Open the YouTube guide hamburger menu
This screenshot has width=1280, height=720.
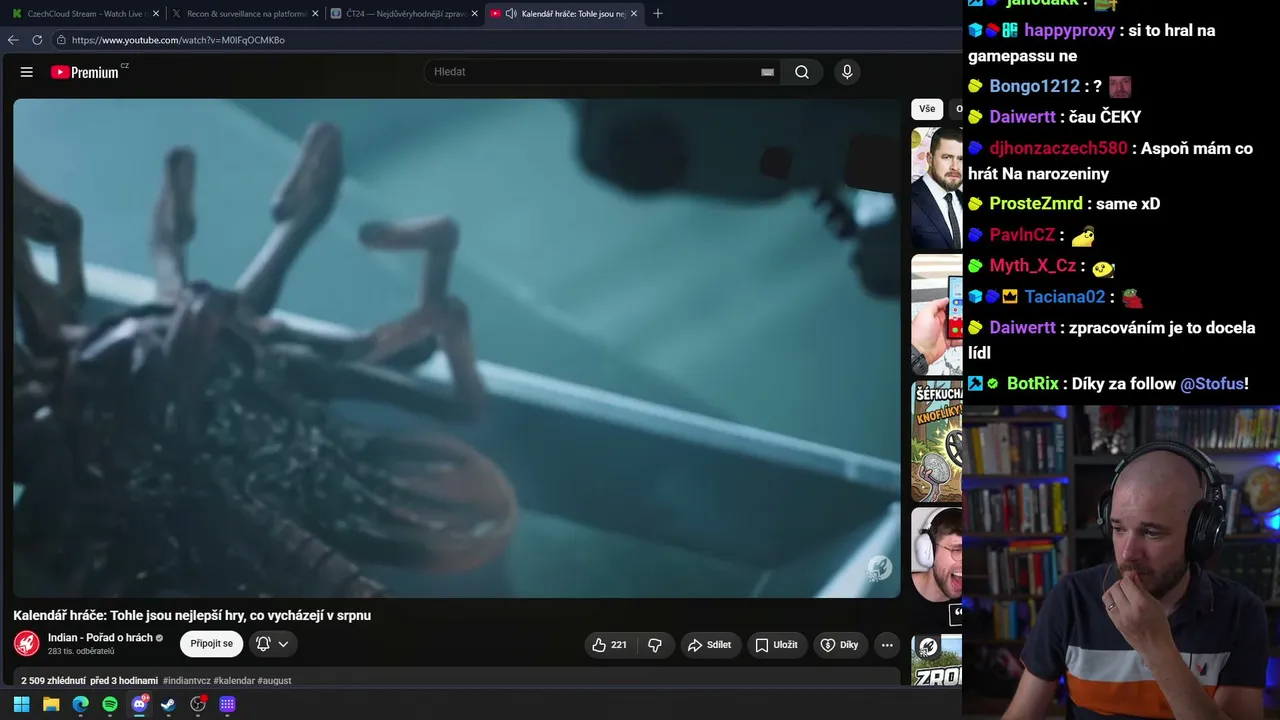27,72
